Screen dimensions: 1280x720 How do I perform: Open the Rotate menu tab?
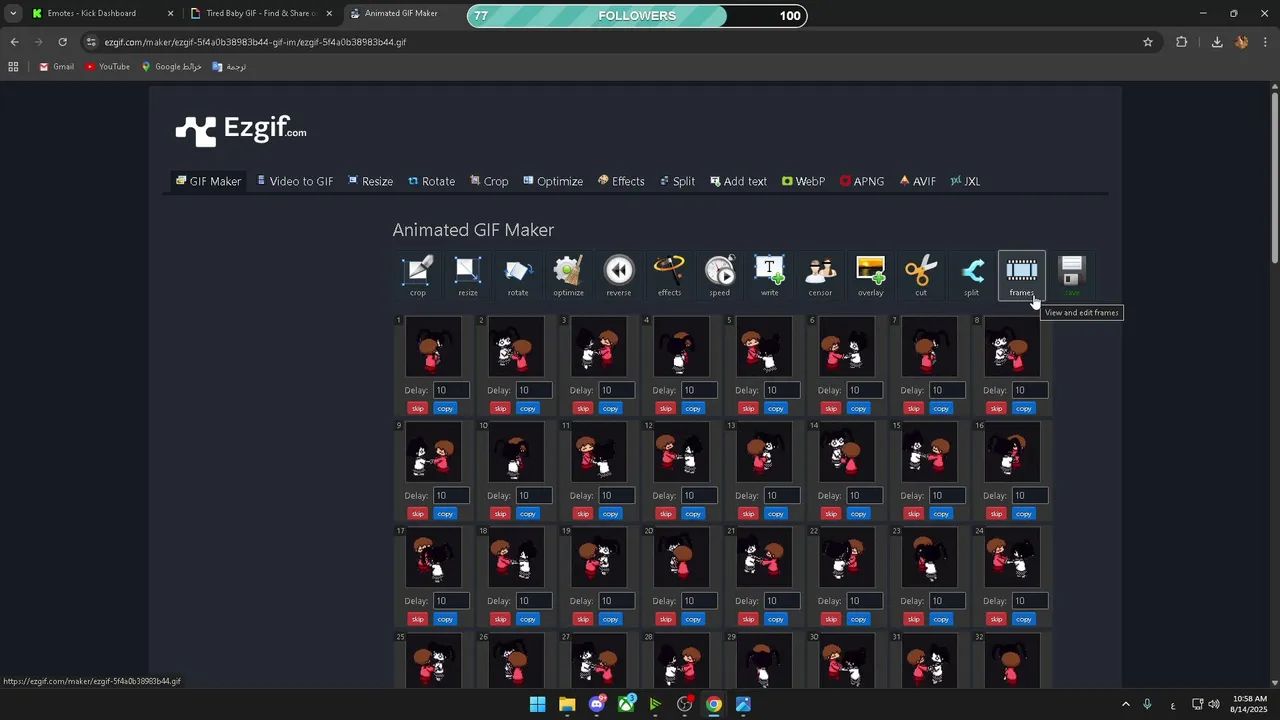coord(431,181)
